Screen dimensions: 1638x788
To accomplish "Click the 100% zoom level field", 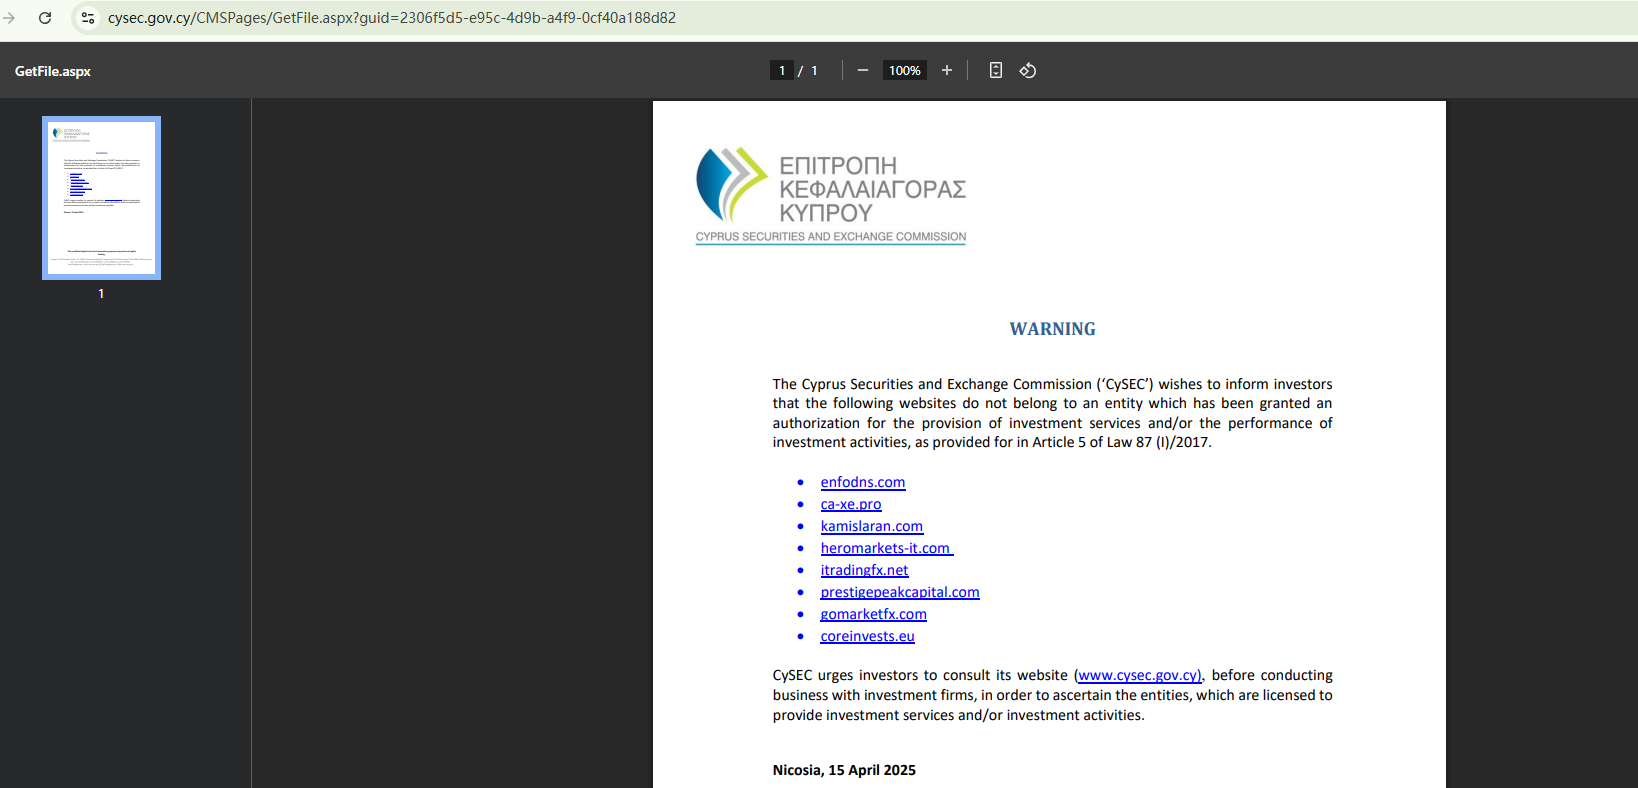I will click(905, 70).
